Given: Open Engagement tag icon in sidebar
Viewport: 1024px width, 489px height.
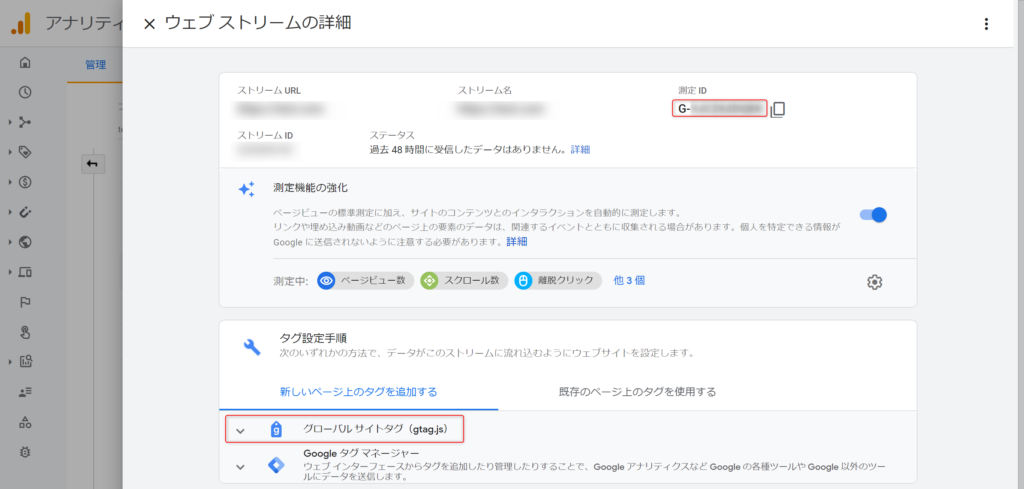Looking at the screenshot, I should [x=25, y=152].
